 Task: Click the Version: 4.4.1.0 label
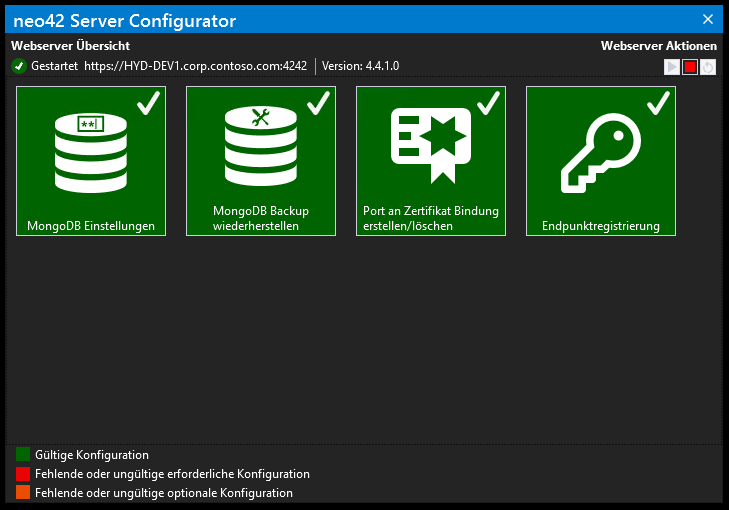[360, 66]
